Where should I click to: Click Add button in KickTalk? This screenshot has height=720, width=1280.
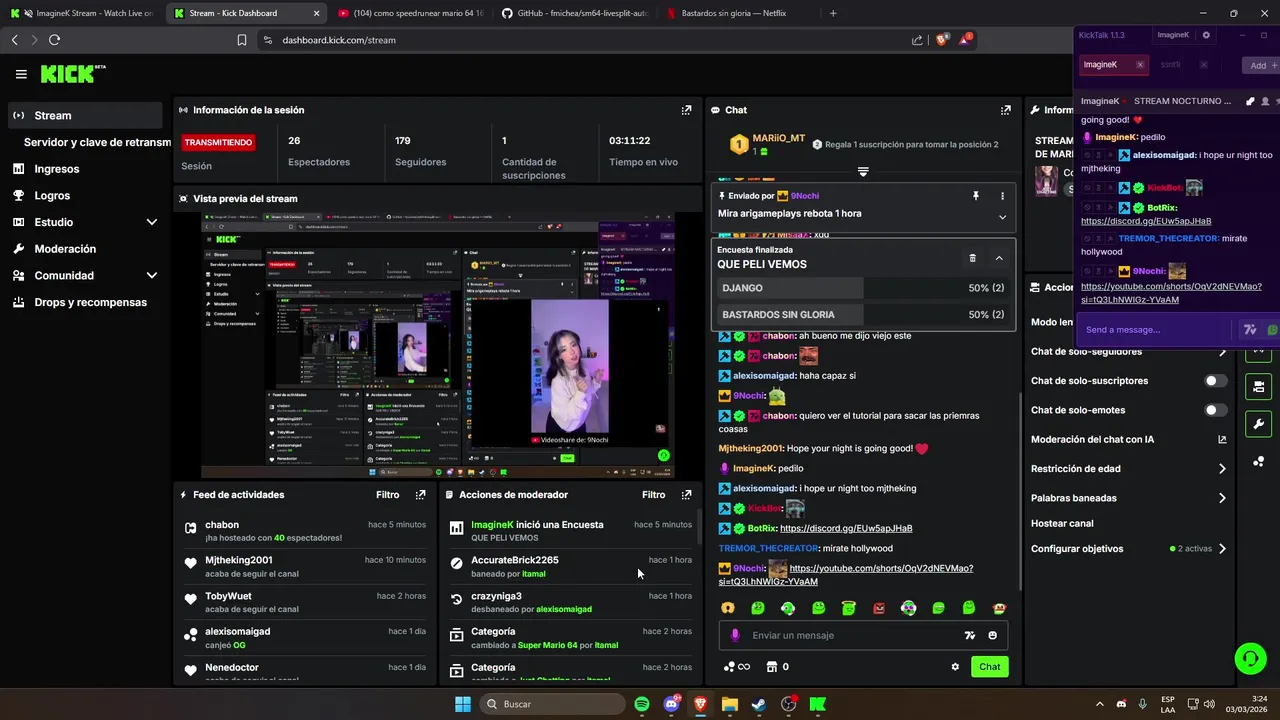[x=1259, y=65]
